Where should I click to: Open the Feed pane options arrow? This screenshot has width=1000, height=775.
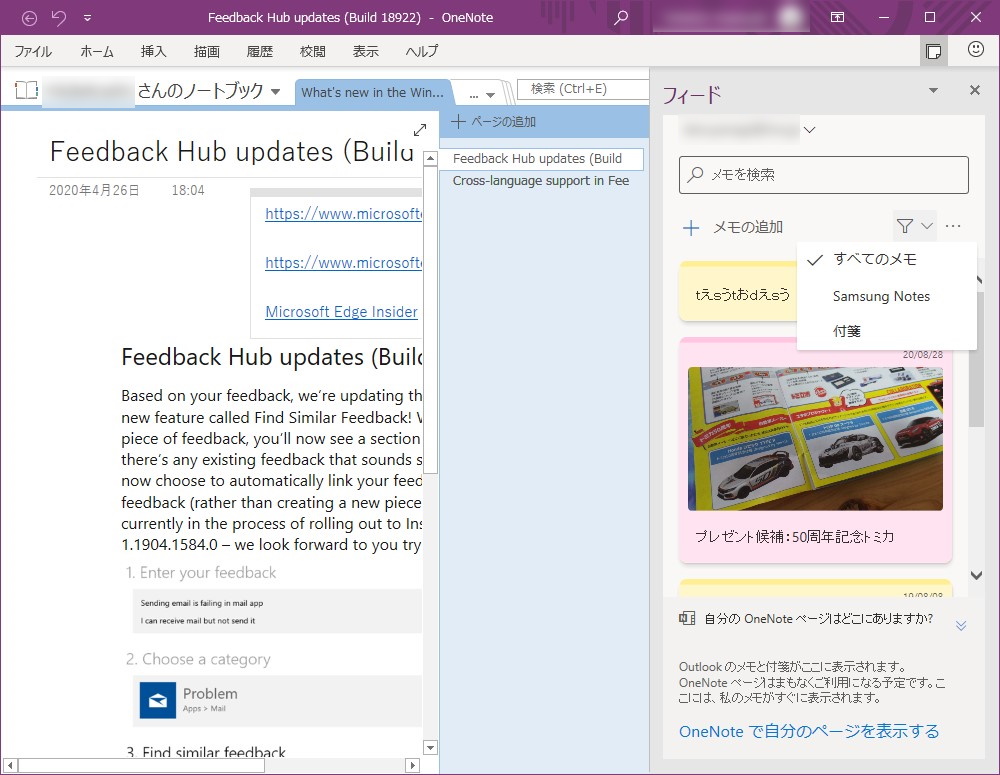pyautogui.click(x=933, y=91)
